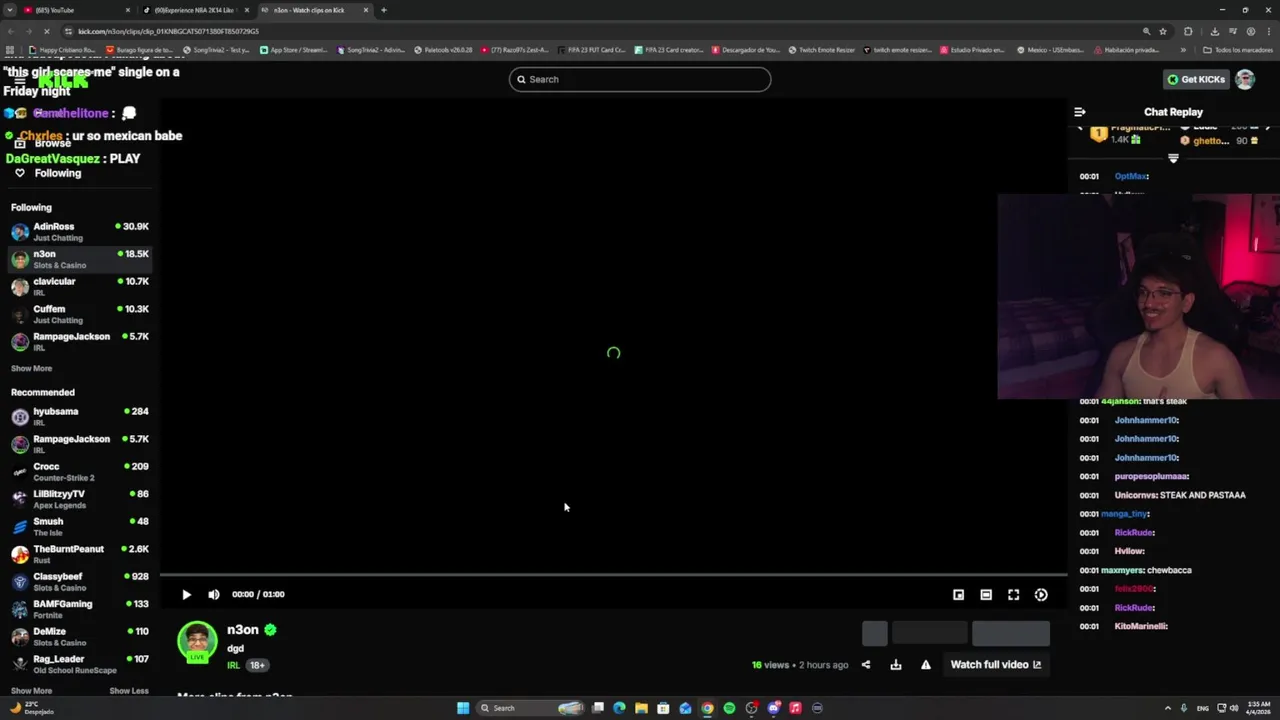Collapse the Chat Replay panel icon
The width and height of the screenshot is (1280, 720).
[1079, 112]
